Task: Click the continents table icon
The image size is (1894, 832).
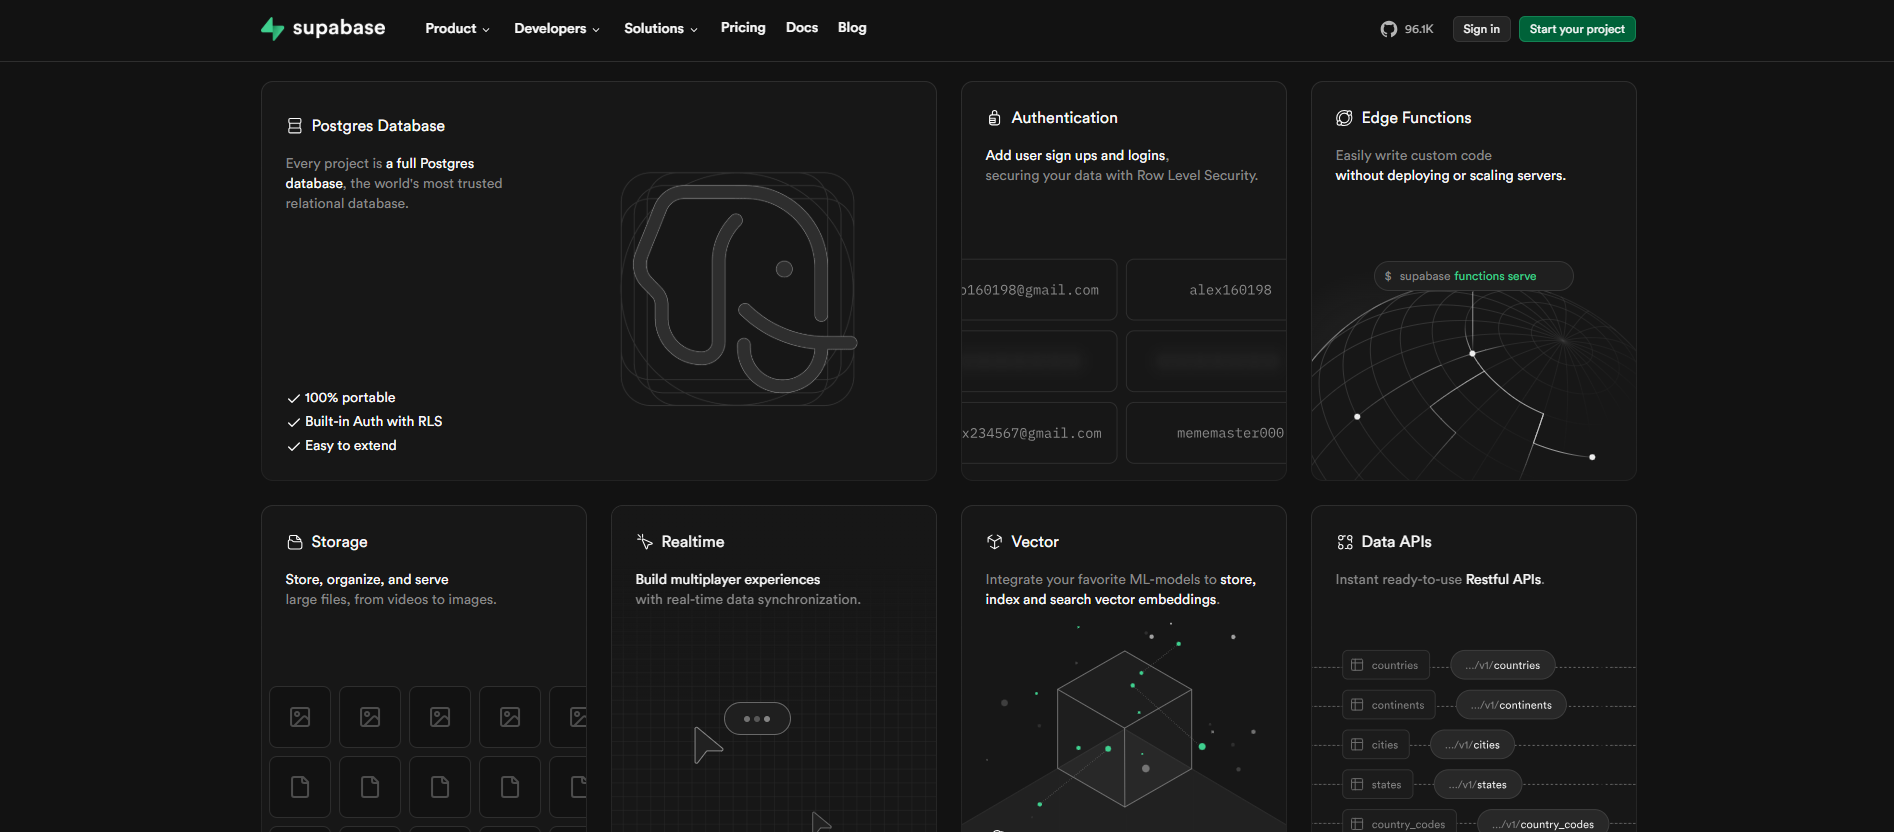Action: click(x=1357, y=705)
